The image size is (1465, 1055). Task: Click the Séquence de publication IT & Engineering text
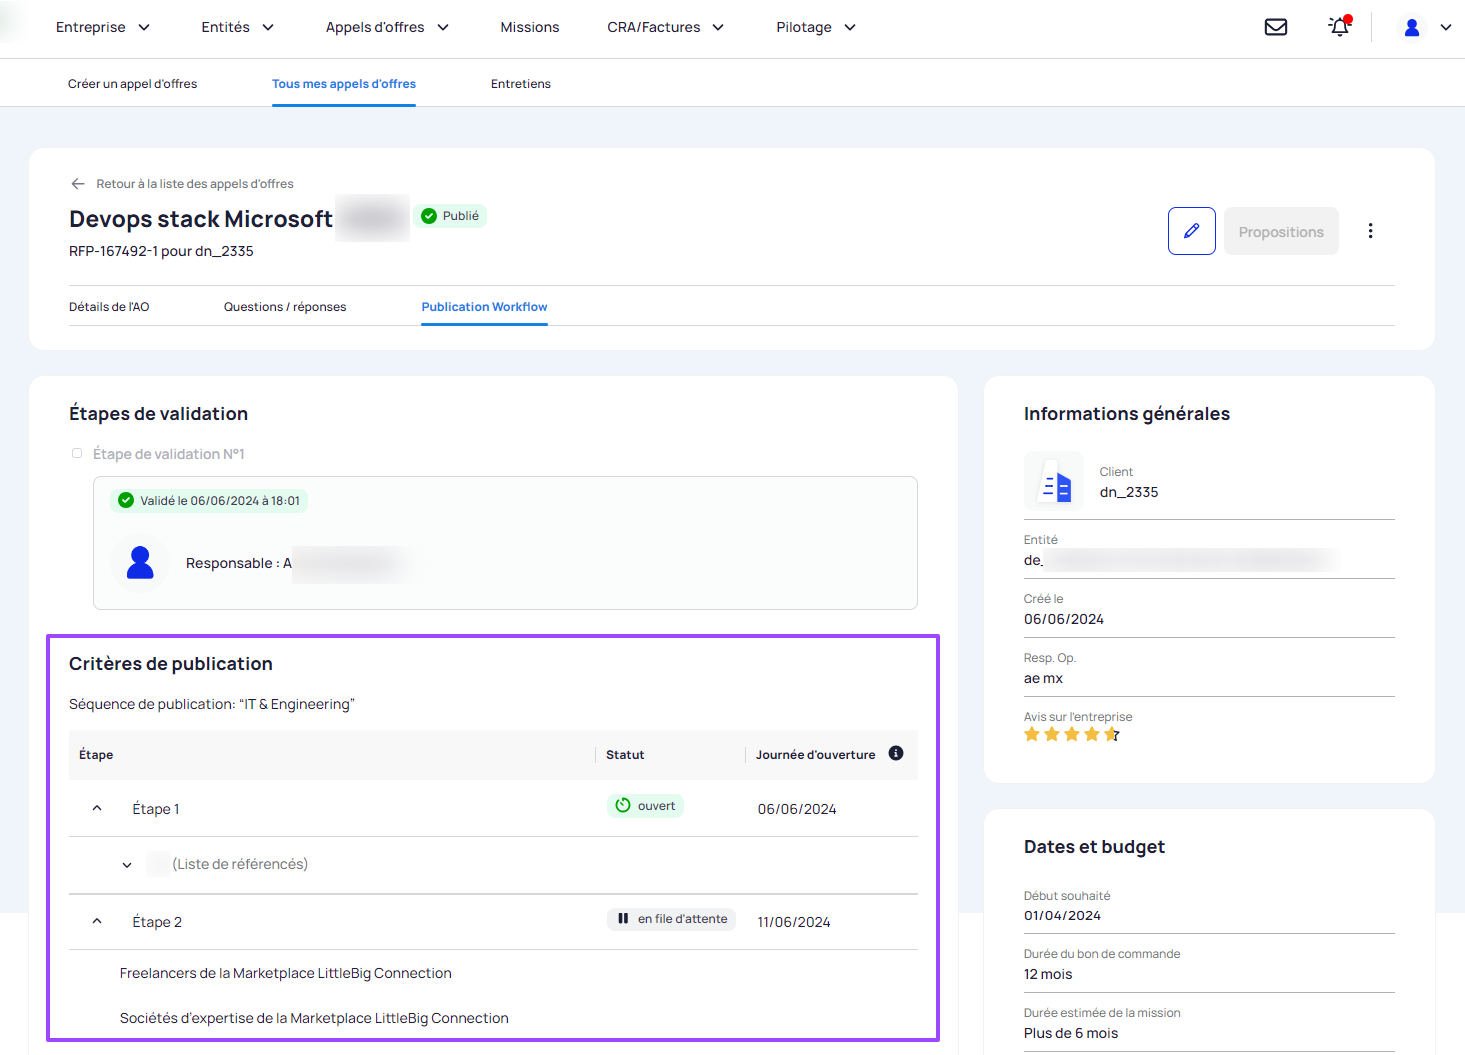(212, 704)
